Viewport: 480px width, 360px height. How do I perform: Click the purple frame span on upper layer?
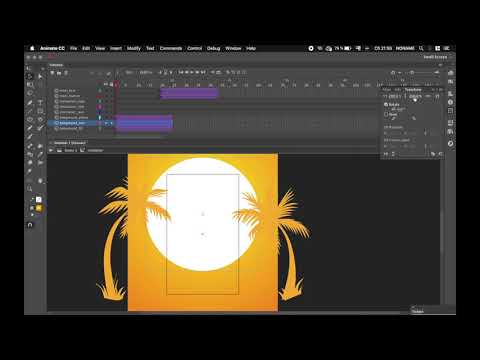[x=189, y=93]
